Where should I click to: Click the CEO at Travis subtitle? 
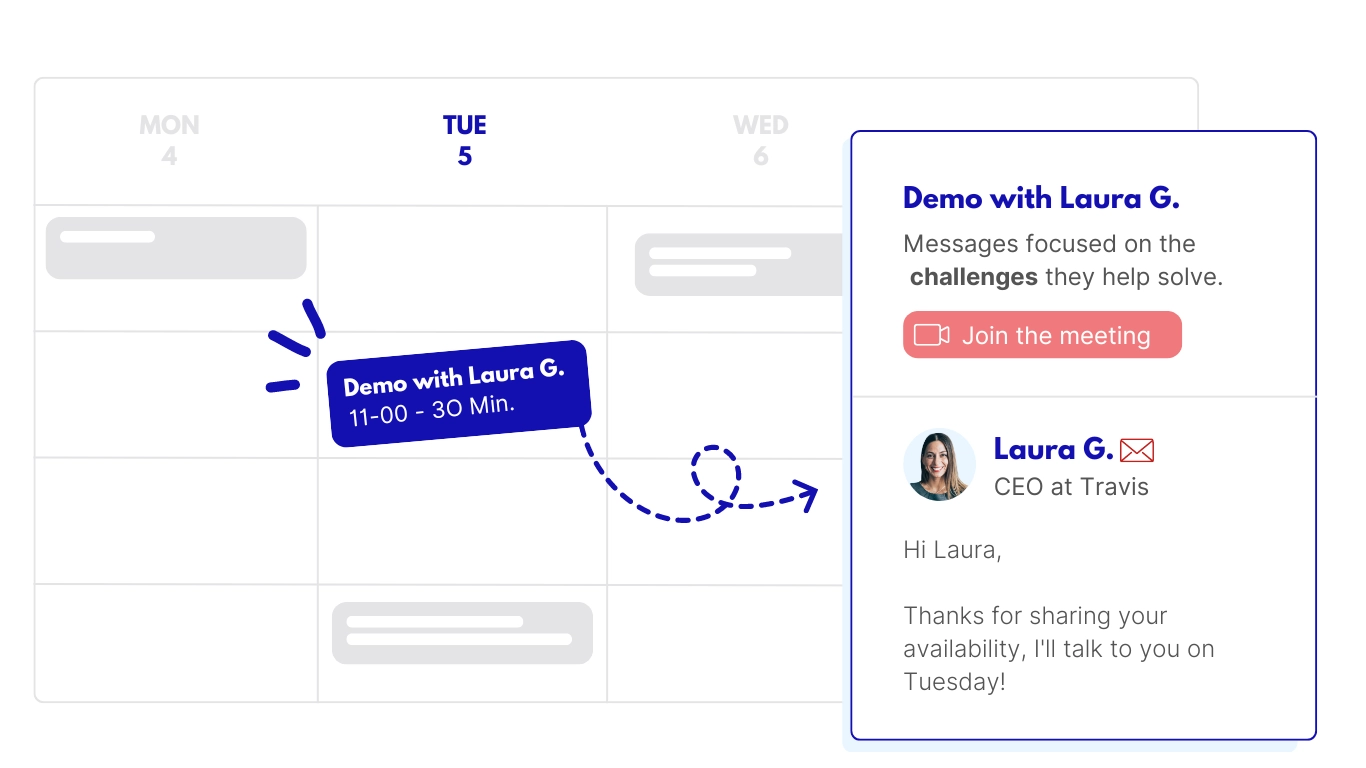tap(1071, 487)
